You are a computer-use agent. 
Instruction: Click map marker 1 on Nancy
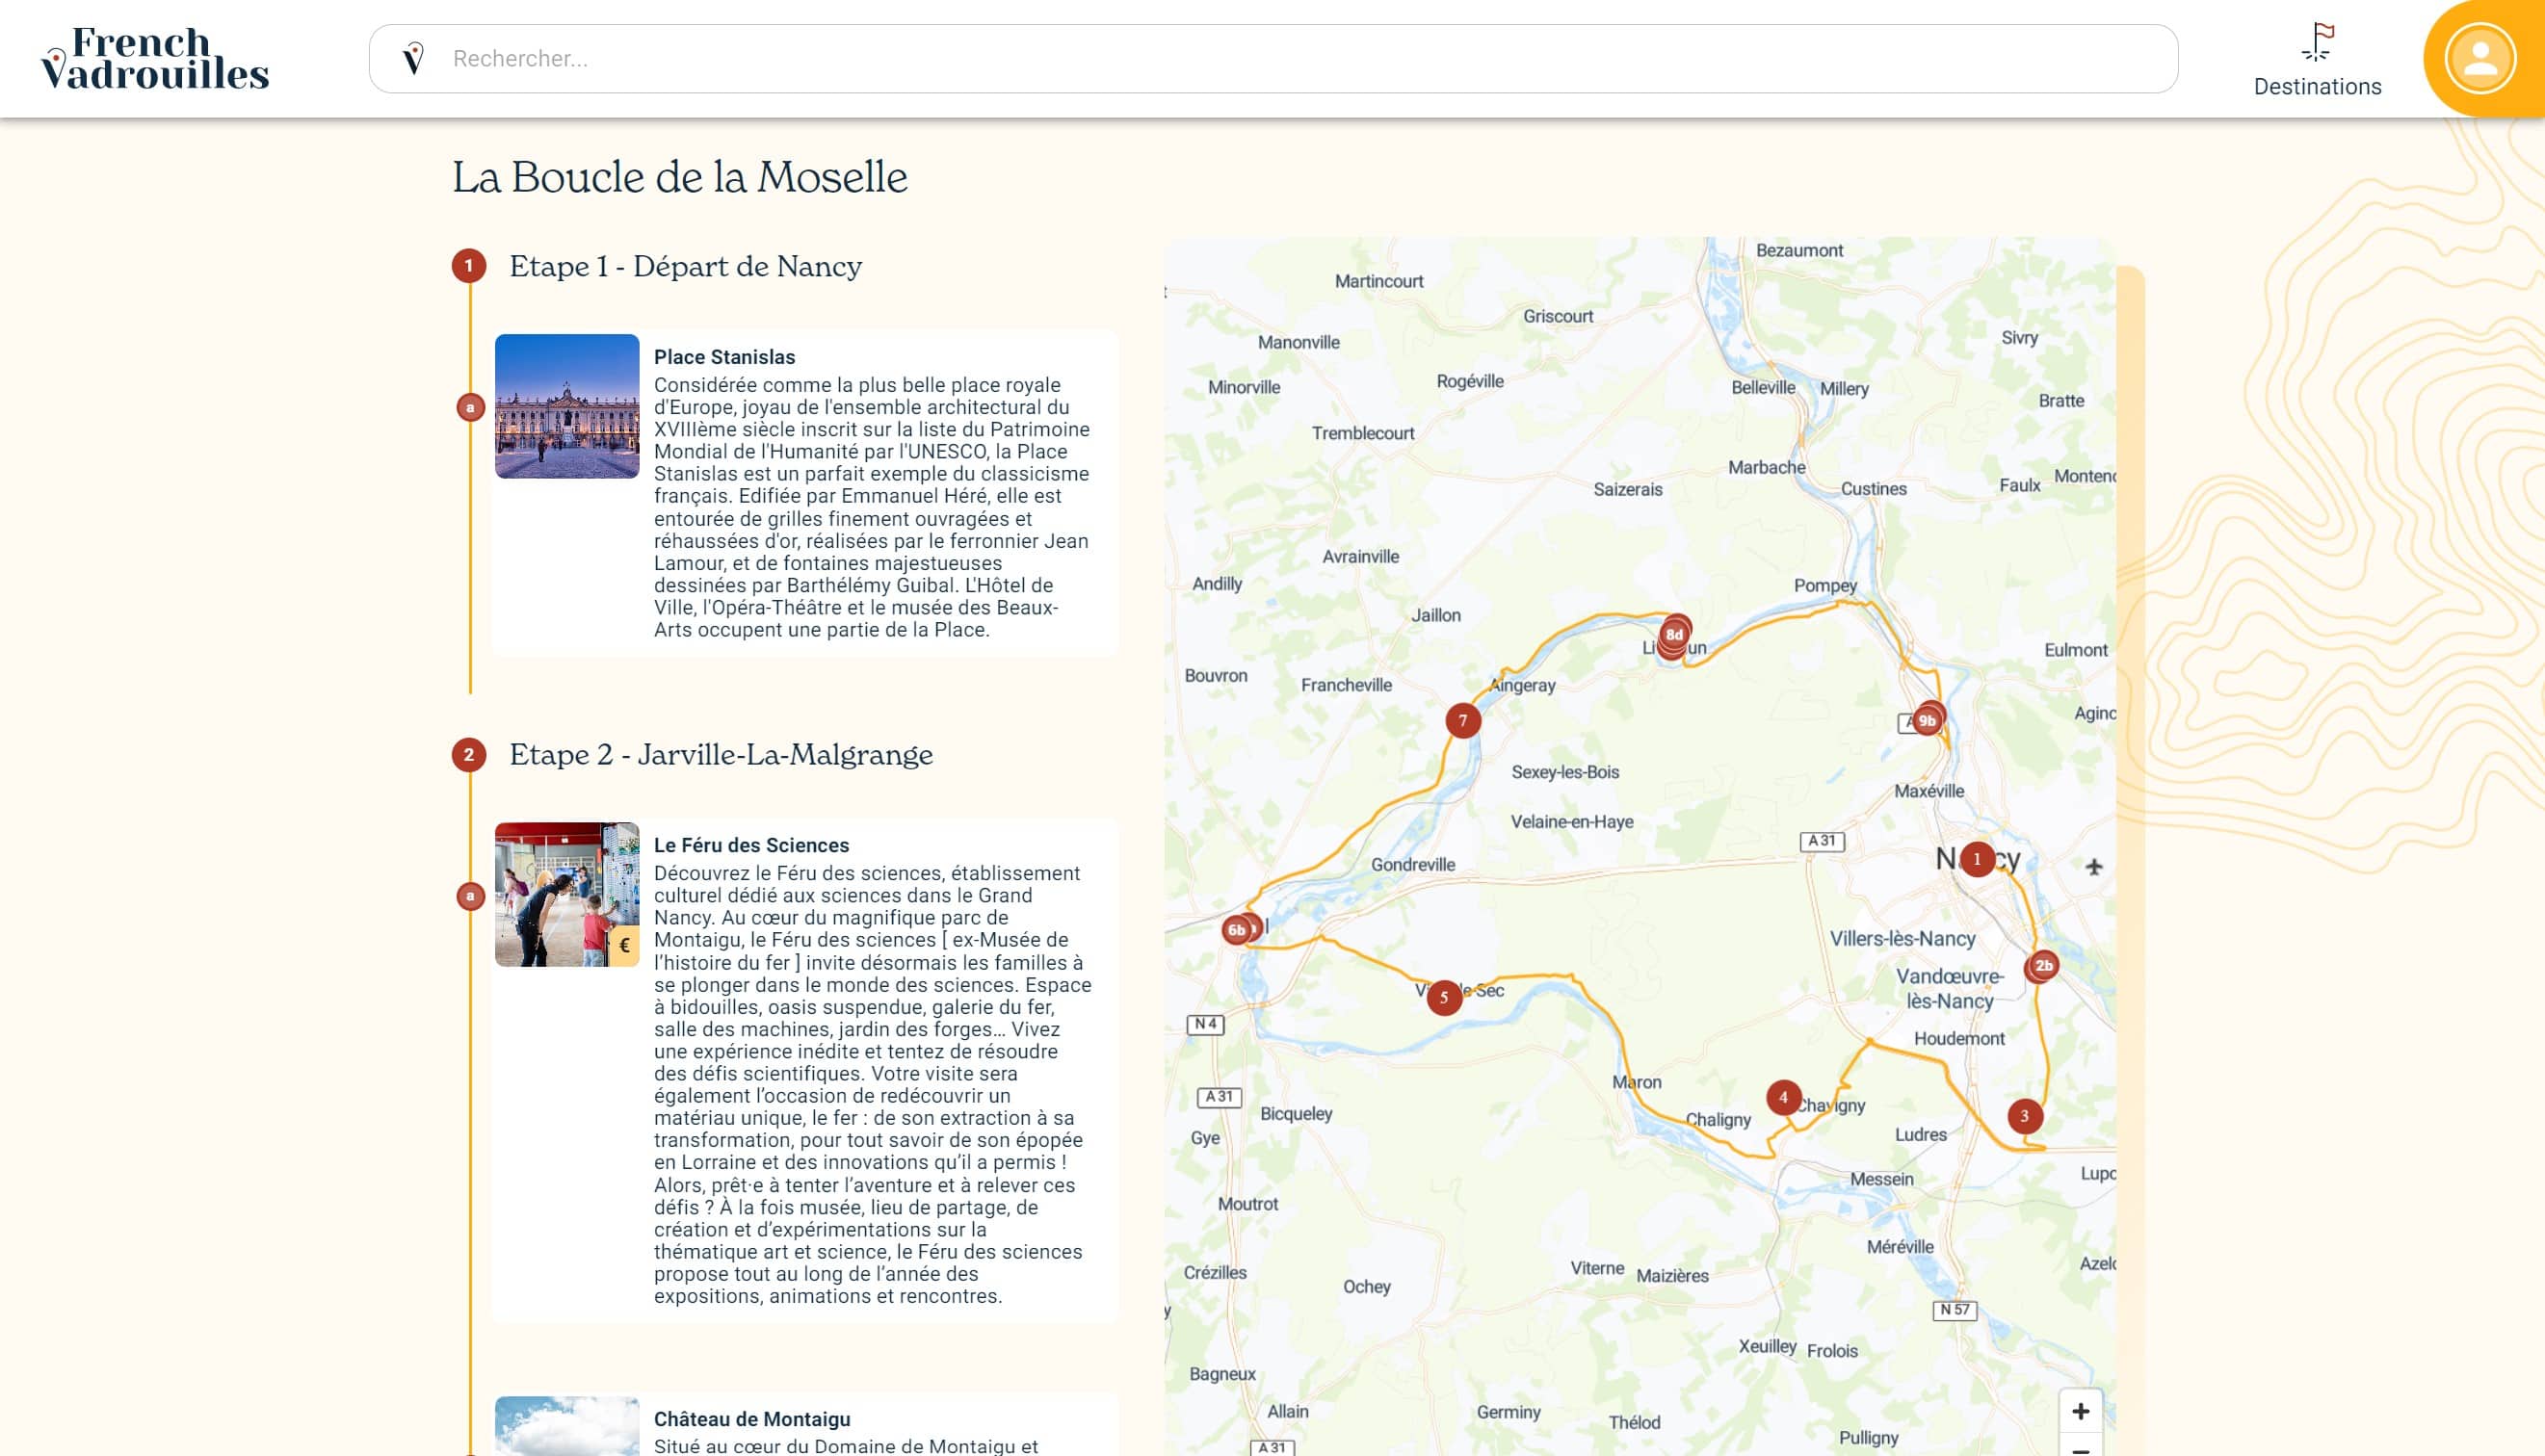1976,859
